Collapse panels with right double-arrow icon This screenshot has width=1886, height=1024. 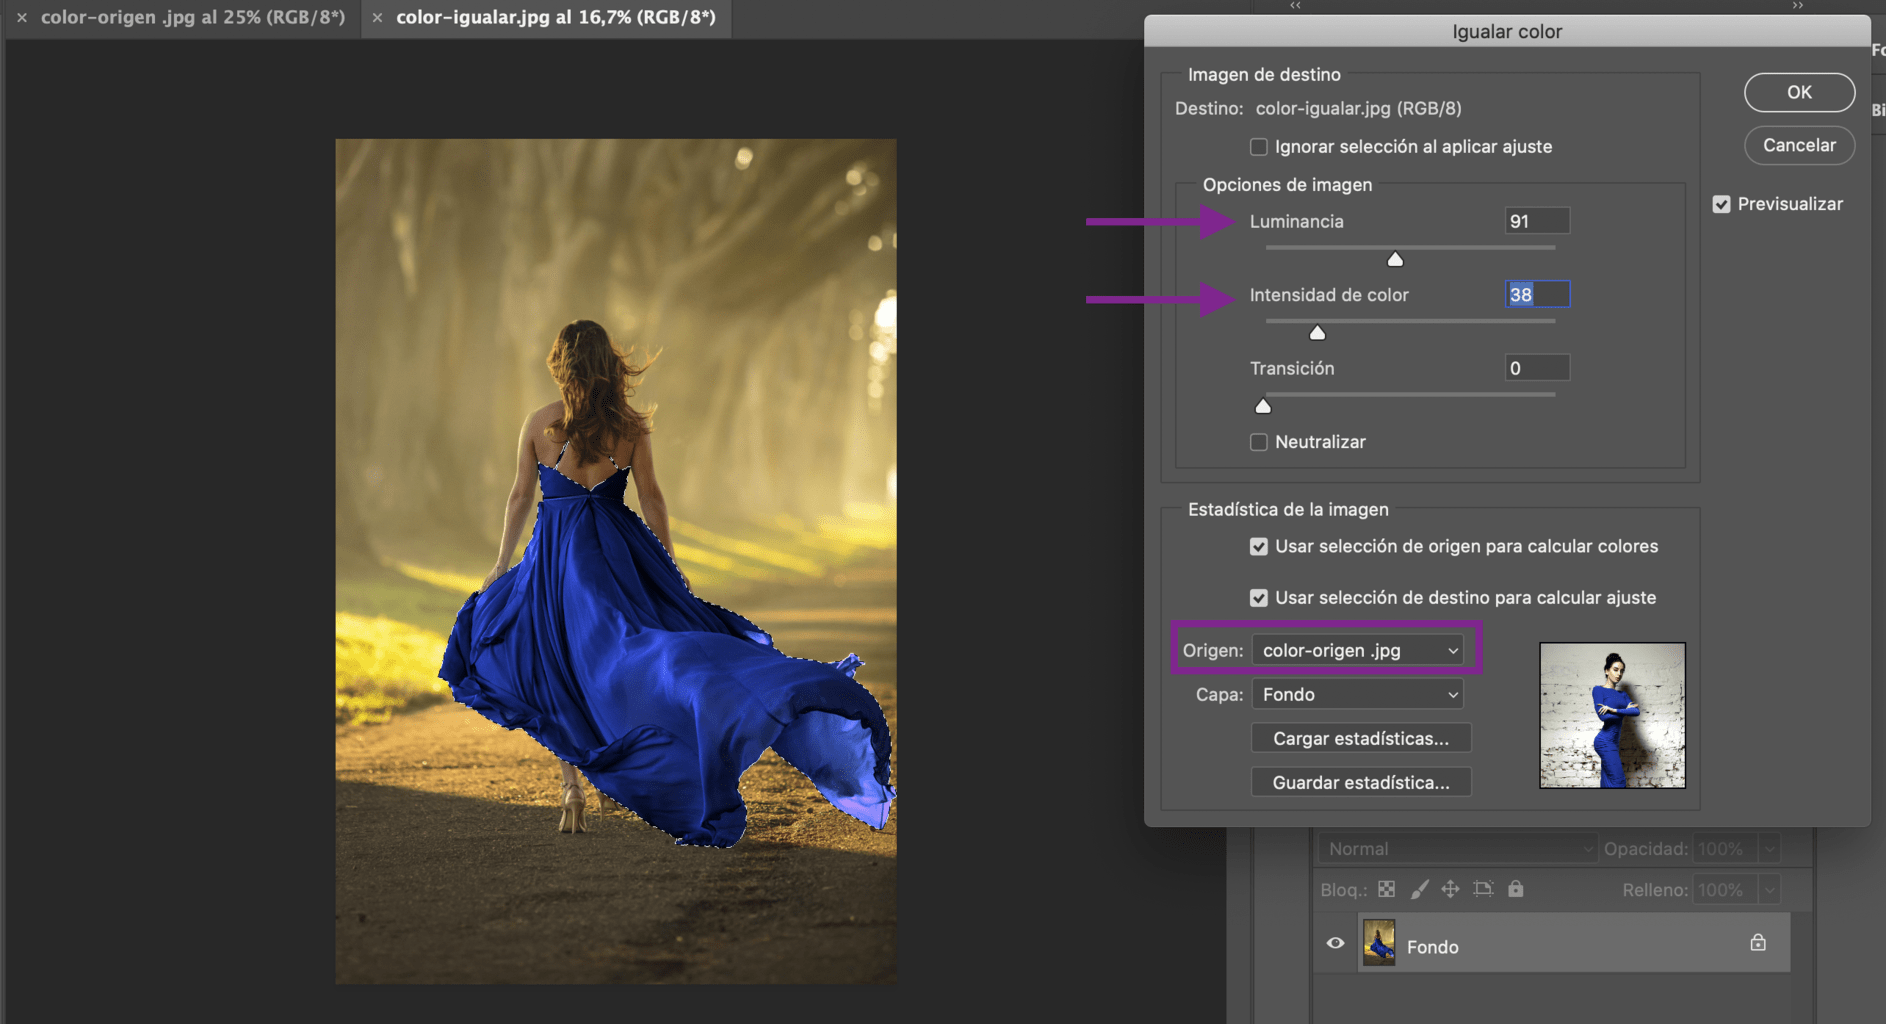point(1797,5)
